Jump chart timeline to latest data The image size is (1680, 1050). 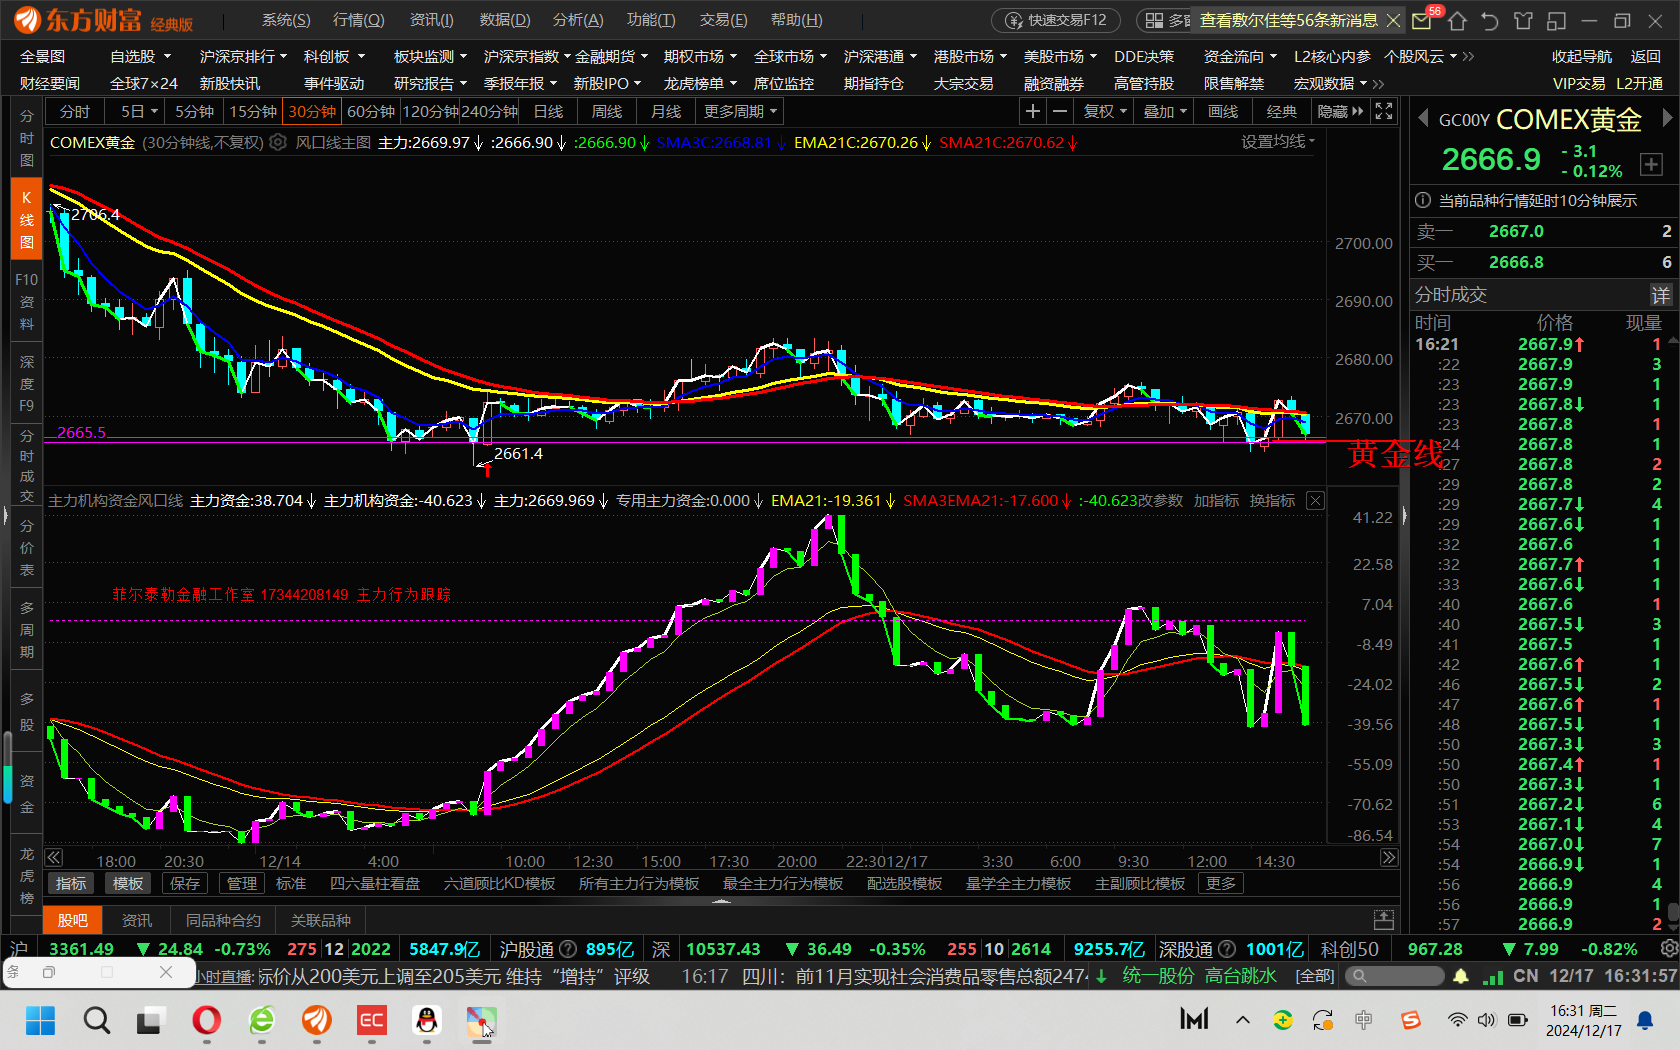(x=1389, y=858)
